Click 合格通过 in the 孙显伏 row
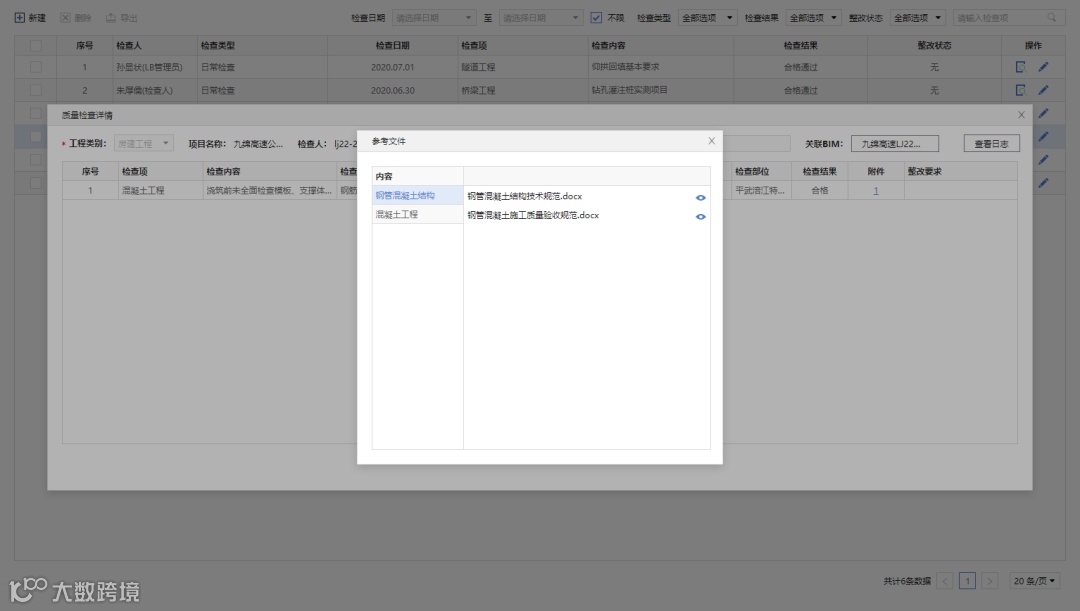Viewport: 1080px width, 611px height. point(800,68)
